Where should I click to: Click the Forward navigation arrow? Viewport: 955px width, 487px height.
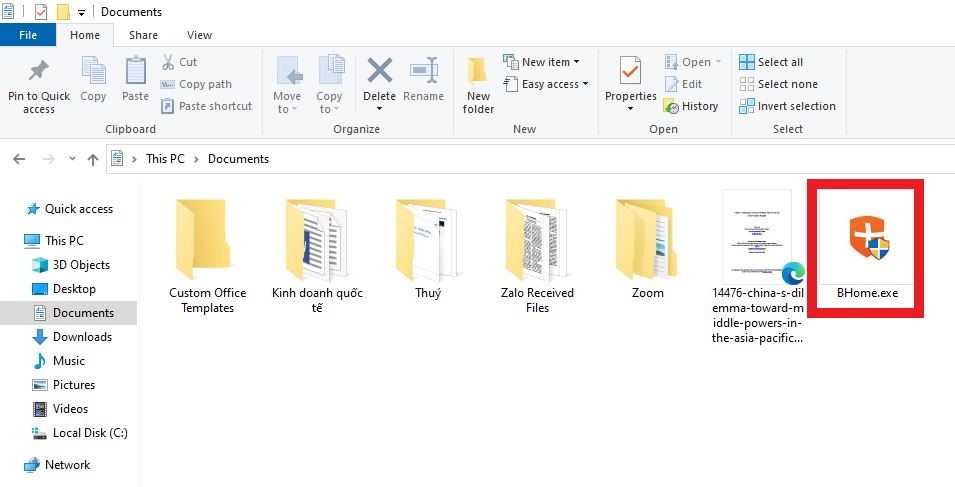tap(49, 159)
